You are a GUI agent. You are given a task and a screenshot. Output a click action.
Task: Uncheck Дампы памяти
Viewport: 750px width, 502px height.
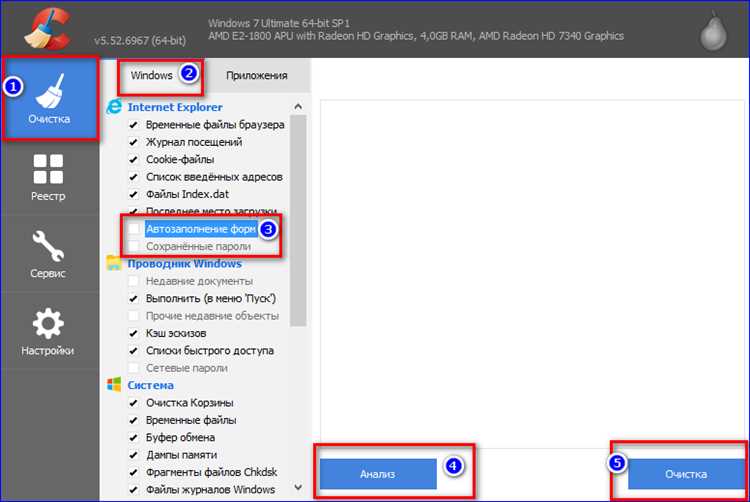[133, 455]
